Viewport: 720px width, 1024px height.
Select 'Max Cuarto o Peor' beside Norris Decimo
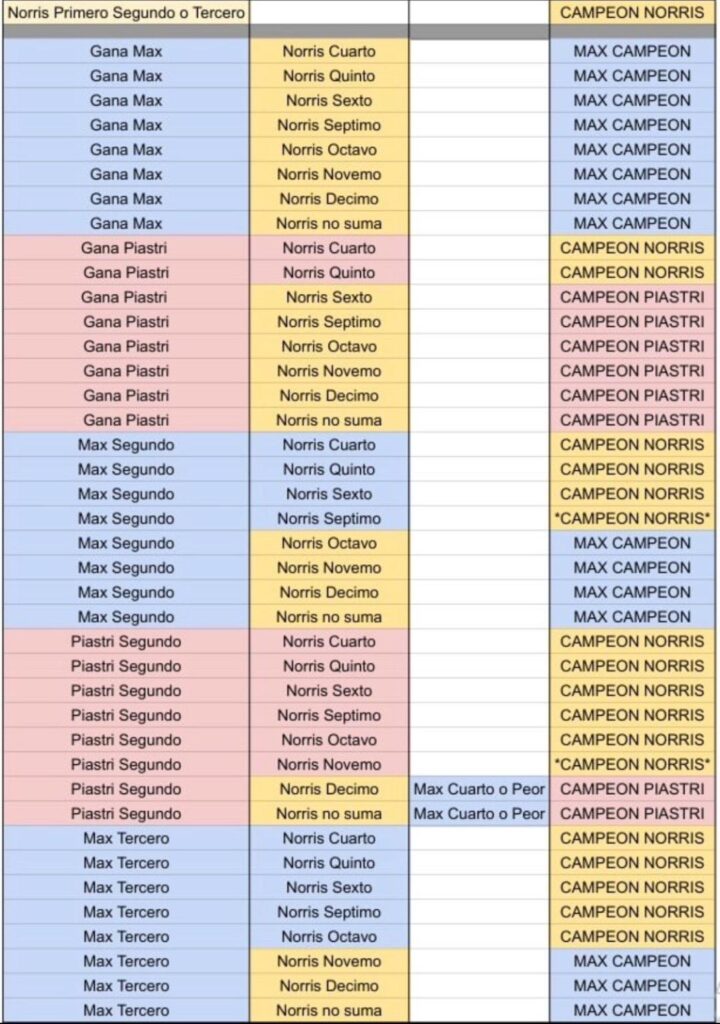pos(479,789)
